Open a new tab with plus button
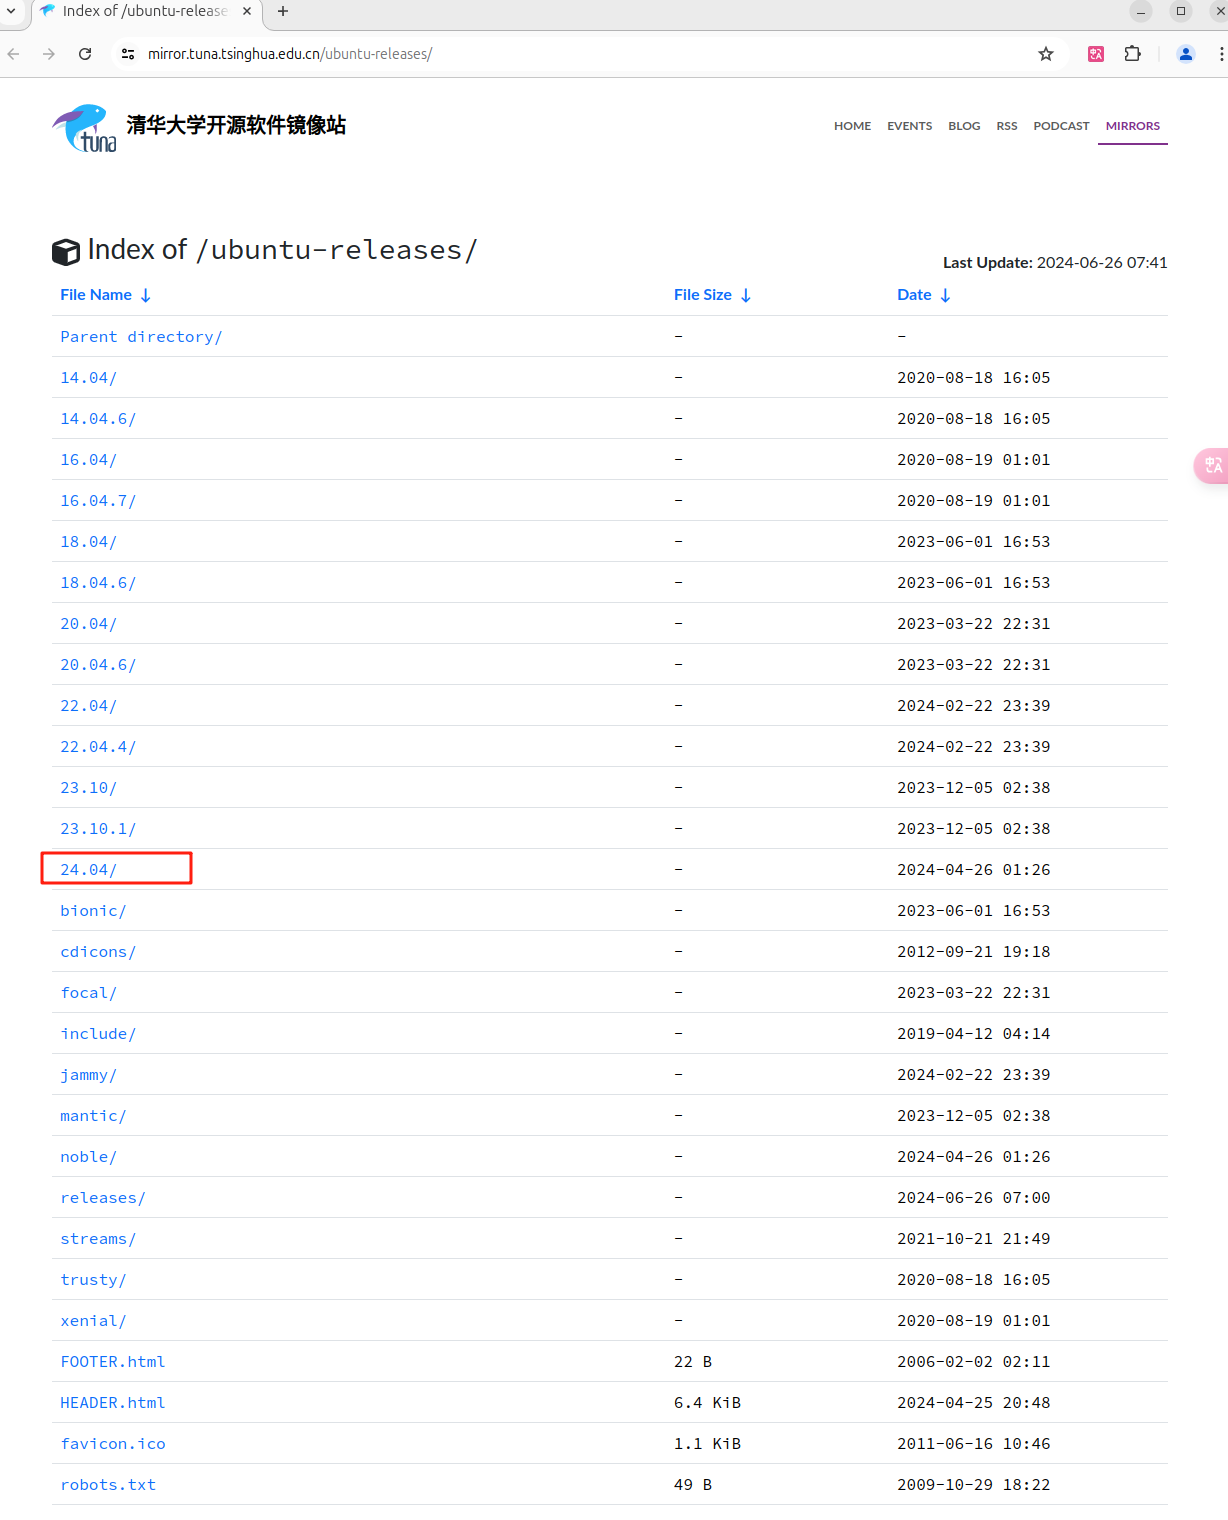The image size is (1228, 1520). (x=283, y=11)
